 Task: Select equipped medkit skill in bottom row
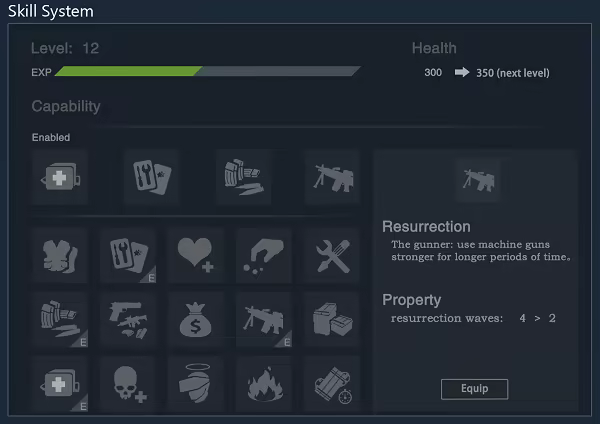click(60, 384)
